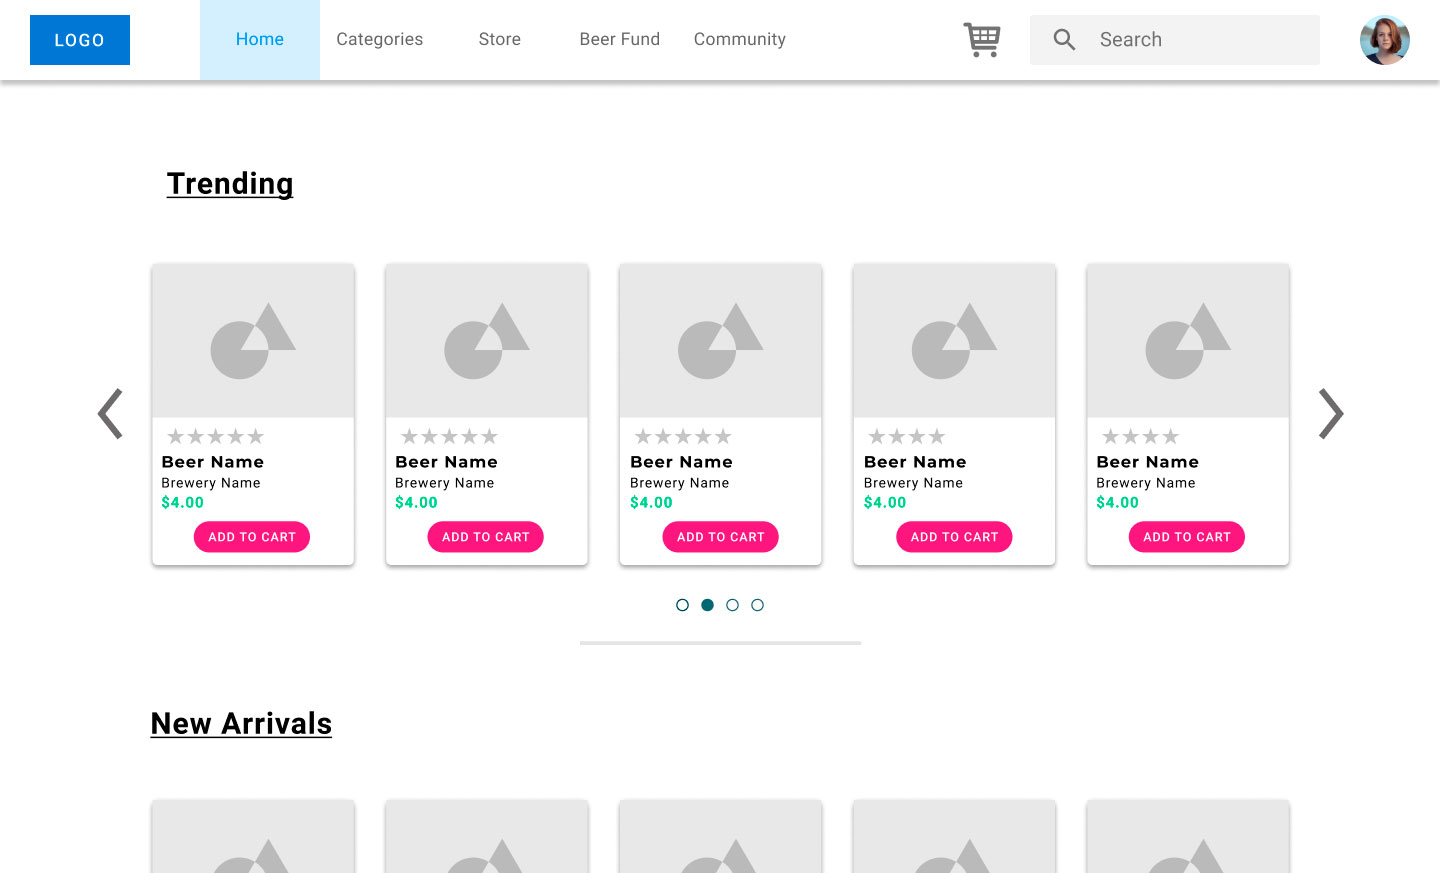1440x873 pixels.
Task: Go to the previous Trending slide
Action: click(x=110, y=413)
